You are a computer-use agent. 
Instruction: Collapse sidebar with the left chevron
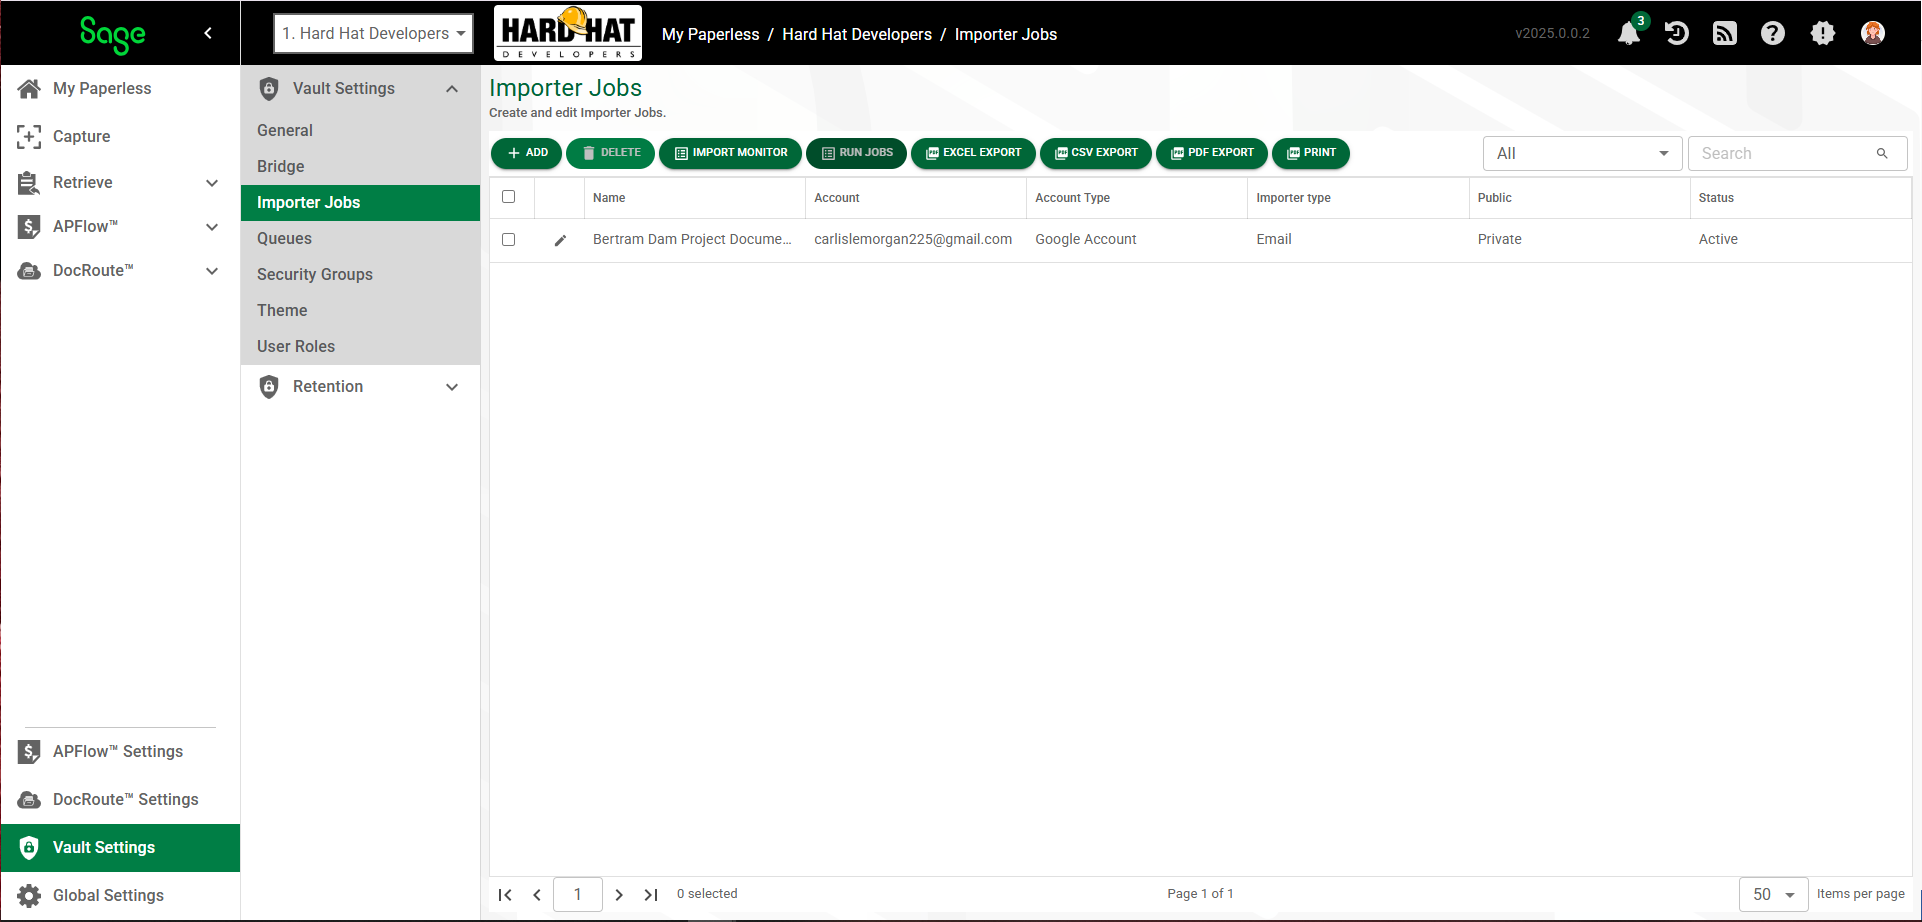coord(208,33)
